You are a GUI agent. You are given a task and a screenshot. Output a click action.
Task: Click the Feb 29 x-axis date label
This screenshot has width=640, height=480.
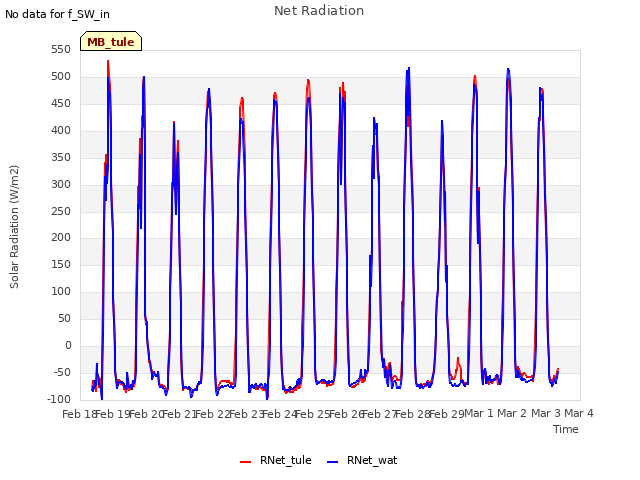click(446, 414)
